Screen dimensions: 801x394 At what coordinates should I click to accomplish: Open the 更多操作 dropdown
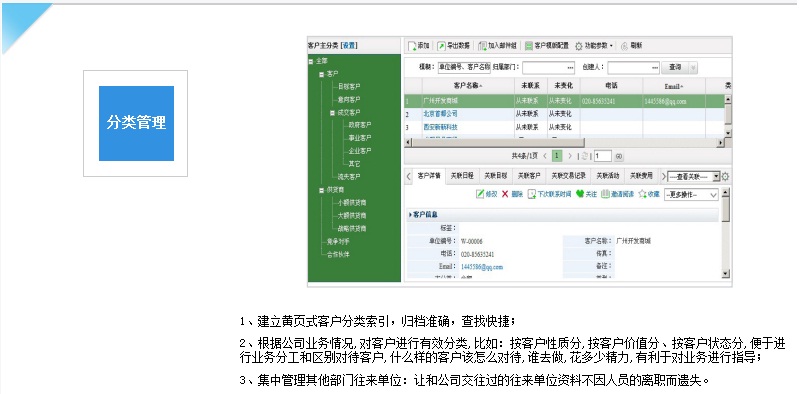691,195
